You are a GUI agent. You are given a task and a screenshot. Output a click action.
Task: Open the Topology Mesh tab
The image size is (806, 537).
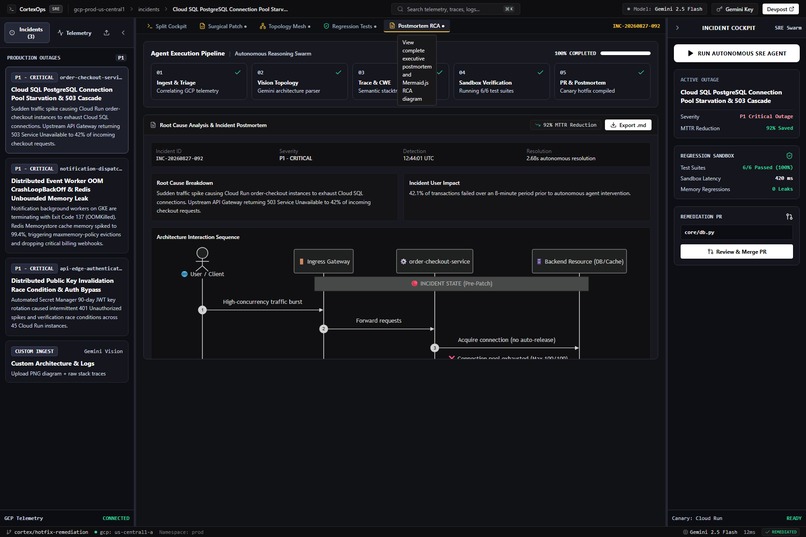[285, 26]
